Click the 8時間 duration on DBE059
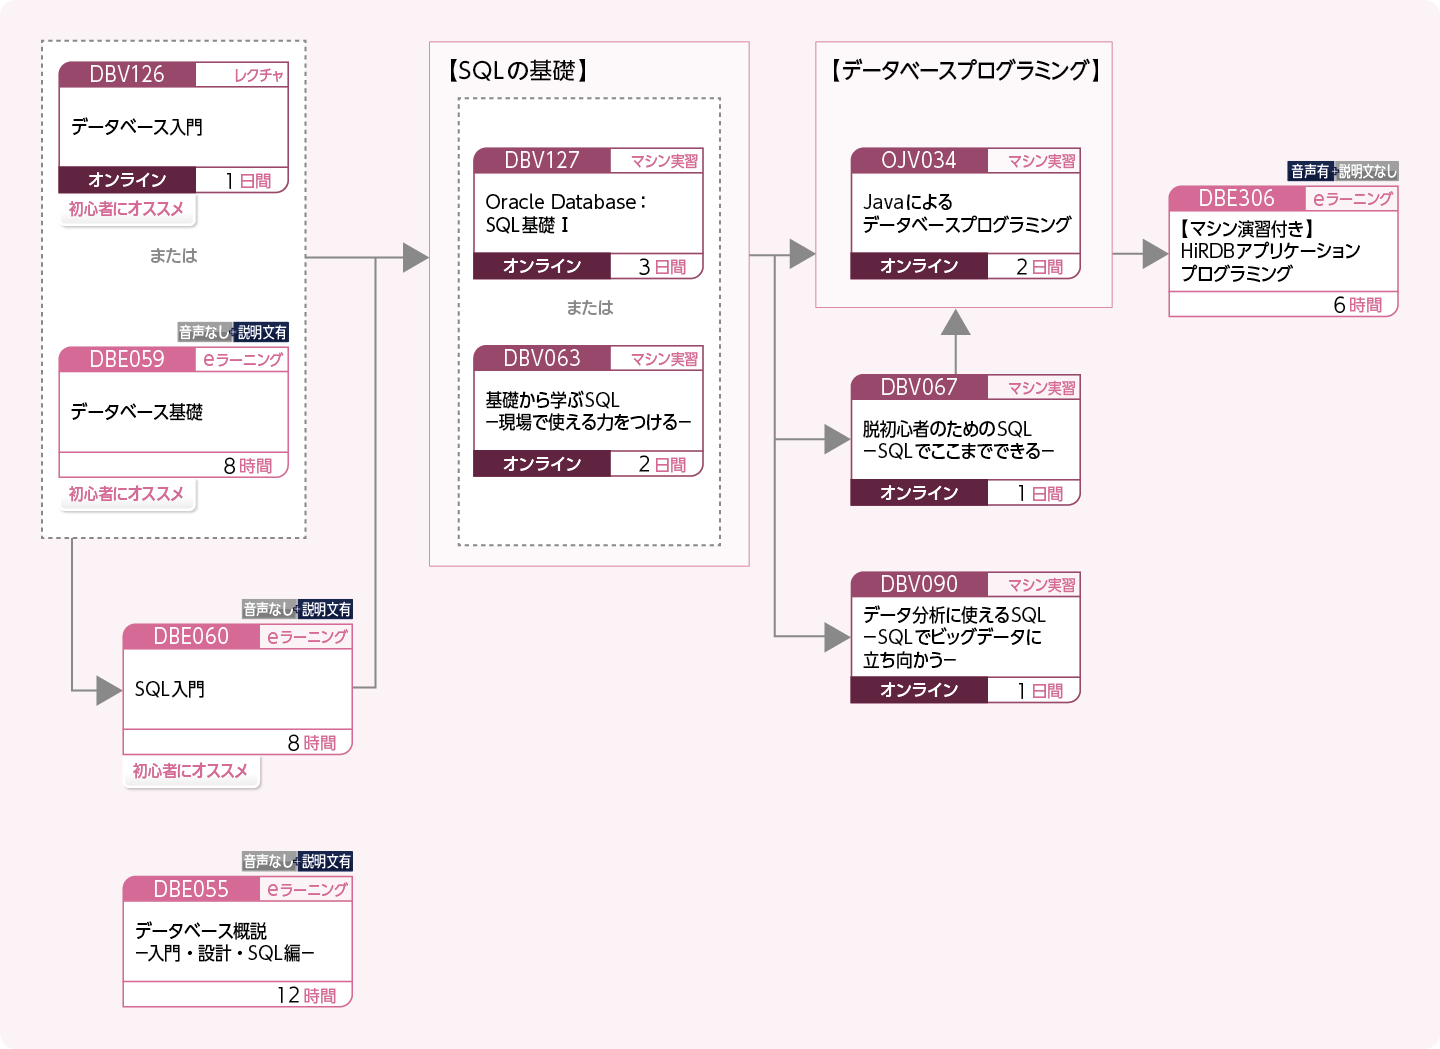Viewport: 1440px width, 1049px height. (x=248, y=466)
